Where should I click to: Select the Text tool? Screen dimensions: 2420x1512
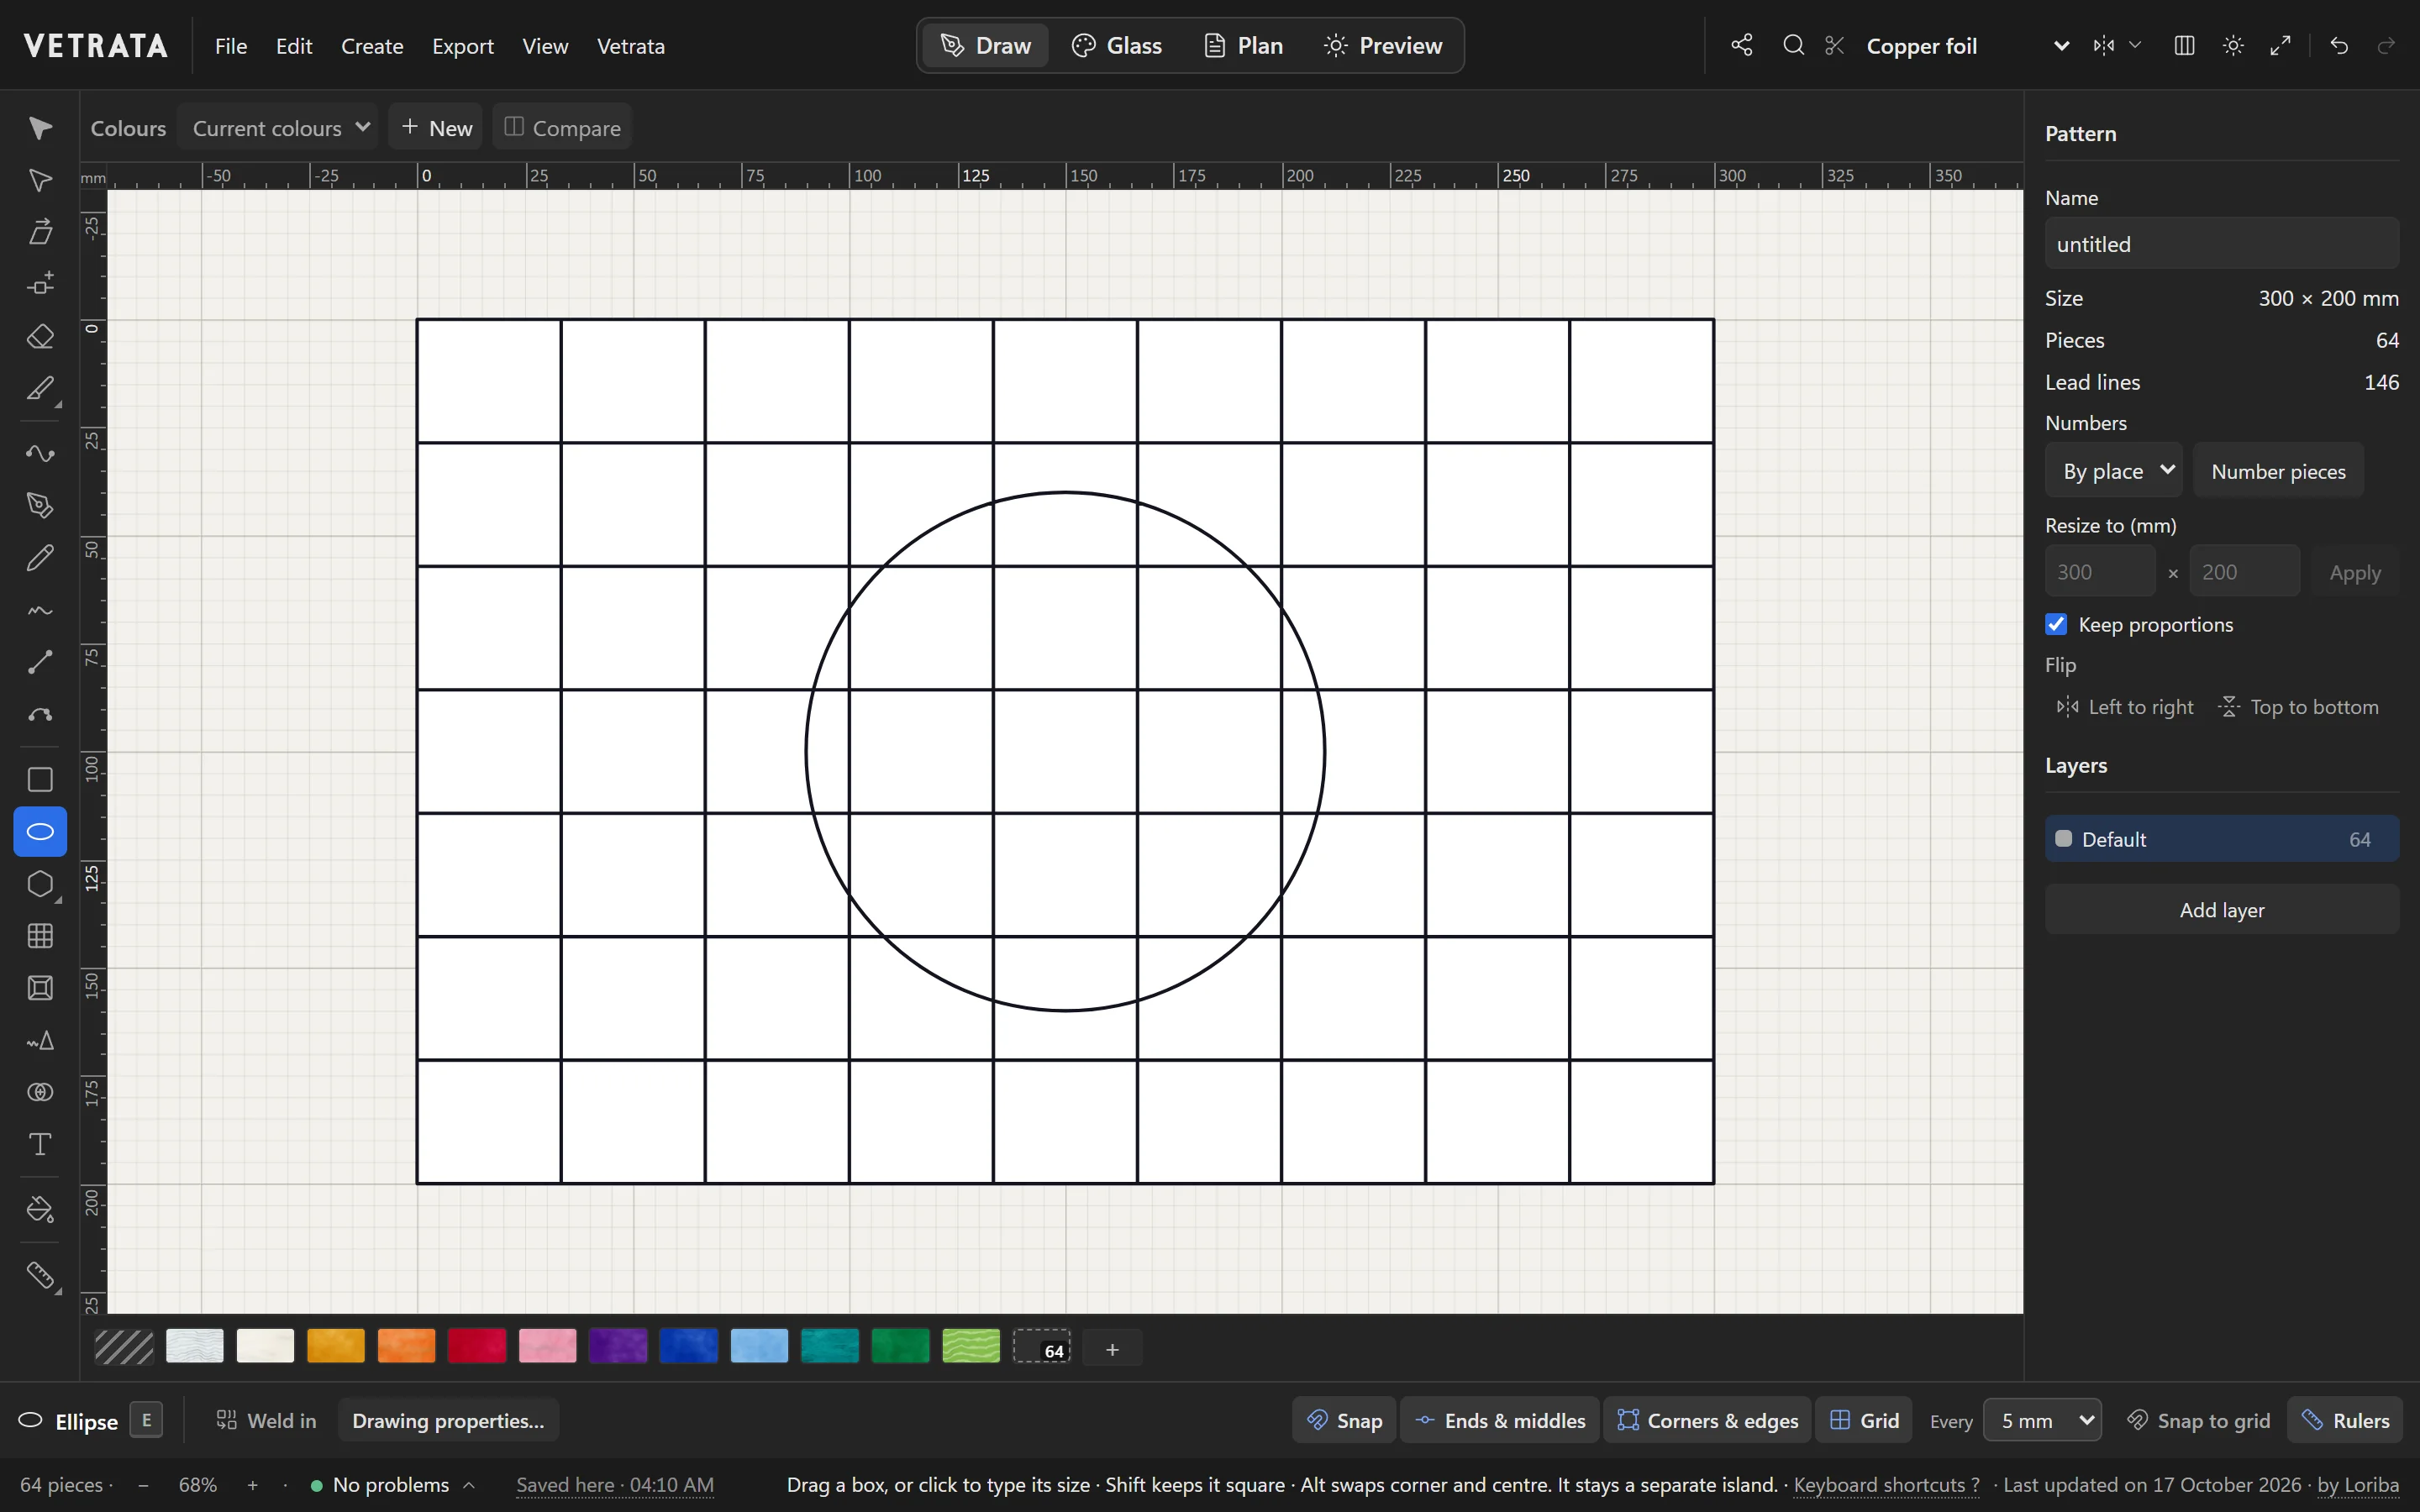(40, 1144)
